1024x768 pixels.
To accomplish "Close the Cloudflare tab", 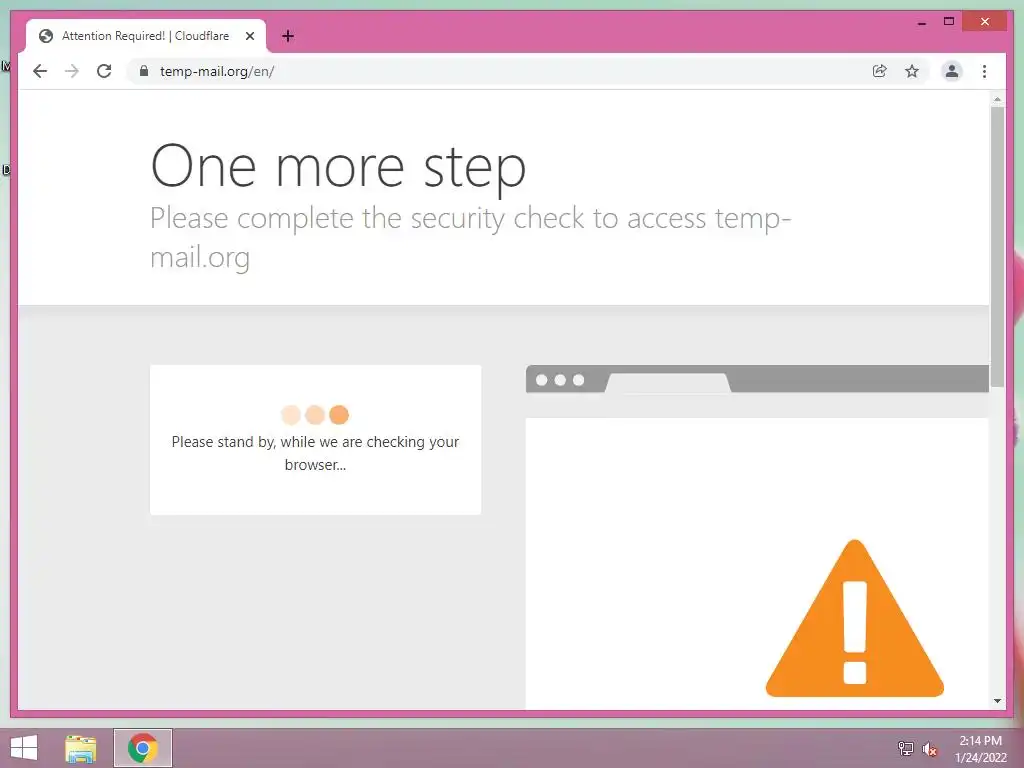I will [250, 36].
